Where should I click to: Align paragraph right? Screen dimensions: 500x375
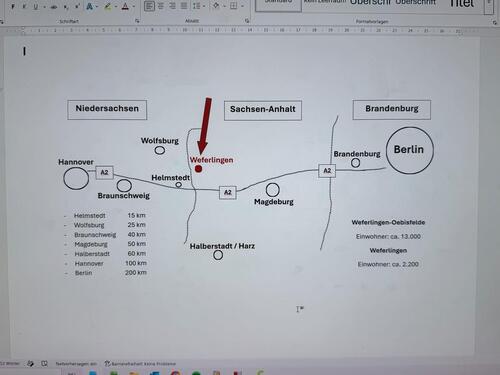[x=172, y=6]
